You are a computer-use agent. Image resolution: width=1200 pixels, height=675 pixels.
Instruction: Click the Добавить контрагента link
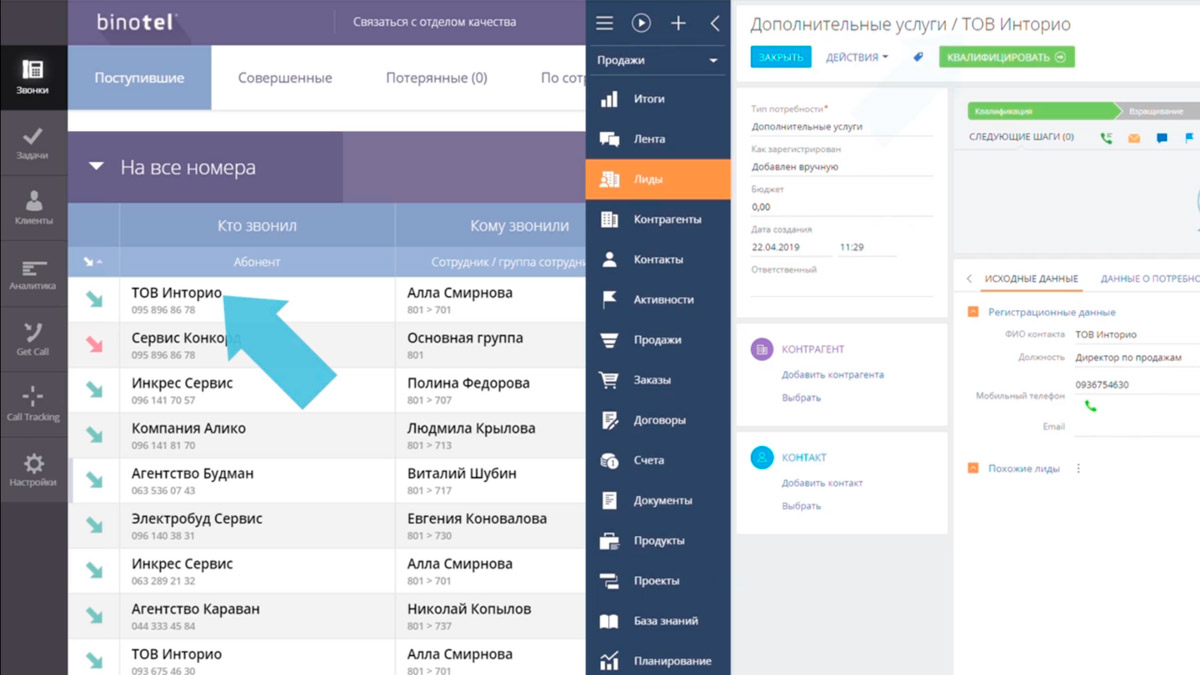click(x=832, y=375)
